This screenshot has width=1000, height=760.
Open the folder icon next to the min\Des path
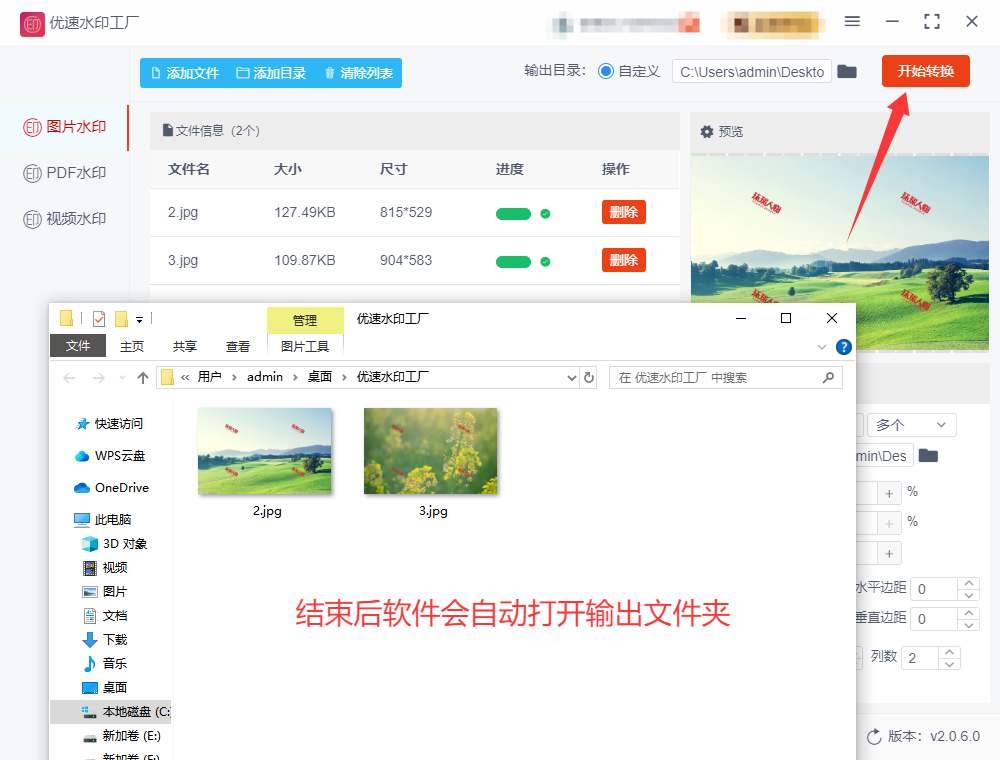928,456
